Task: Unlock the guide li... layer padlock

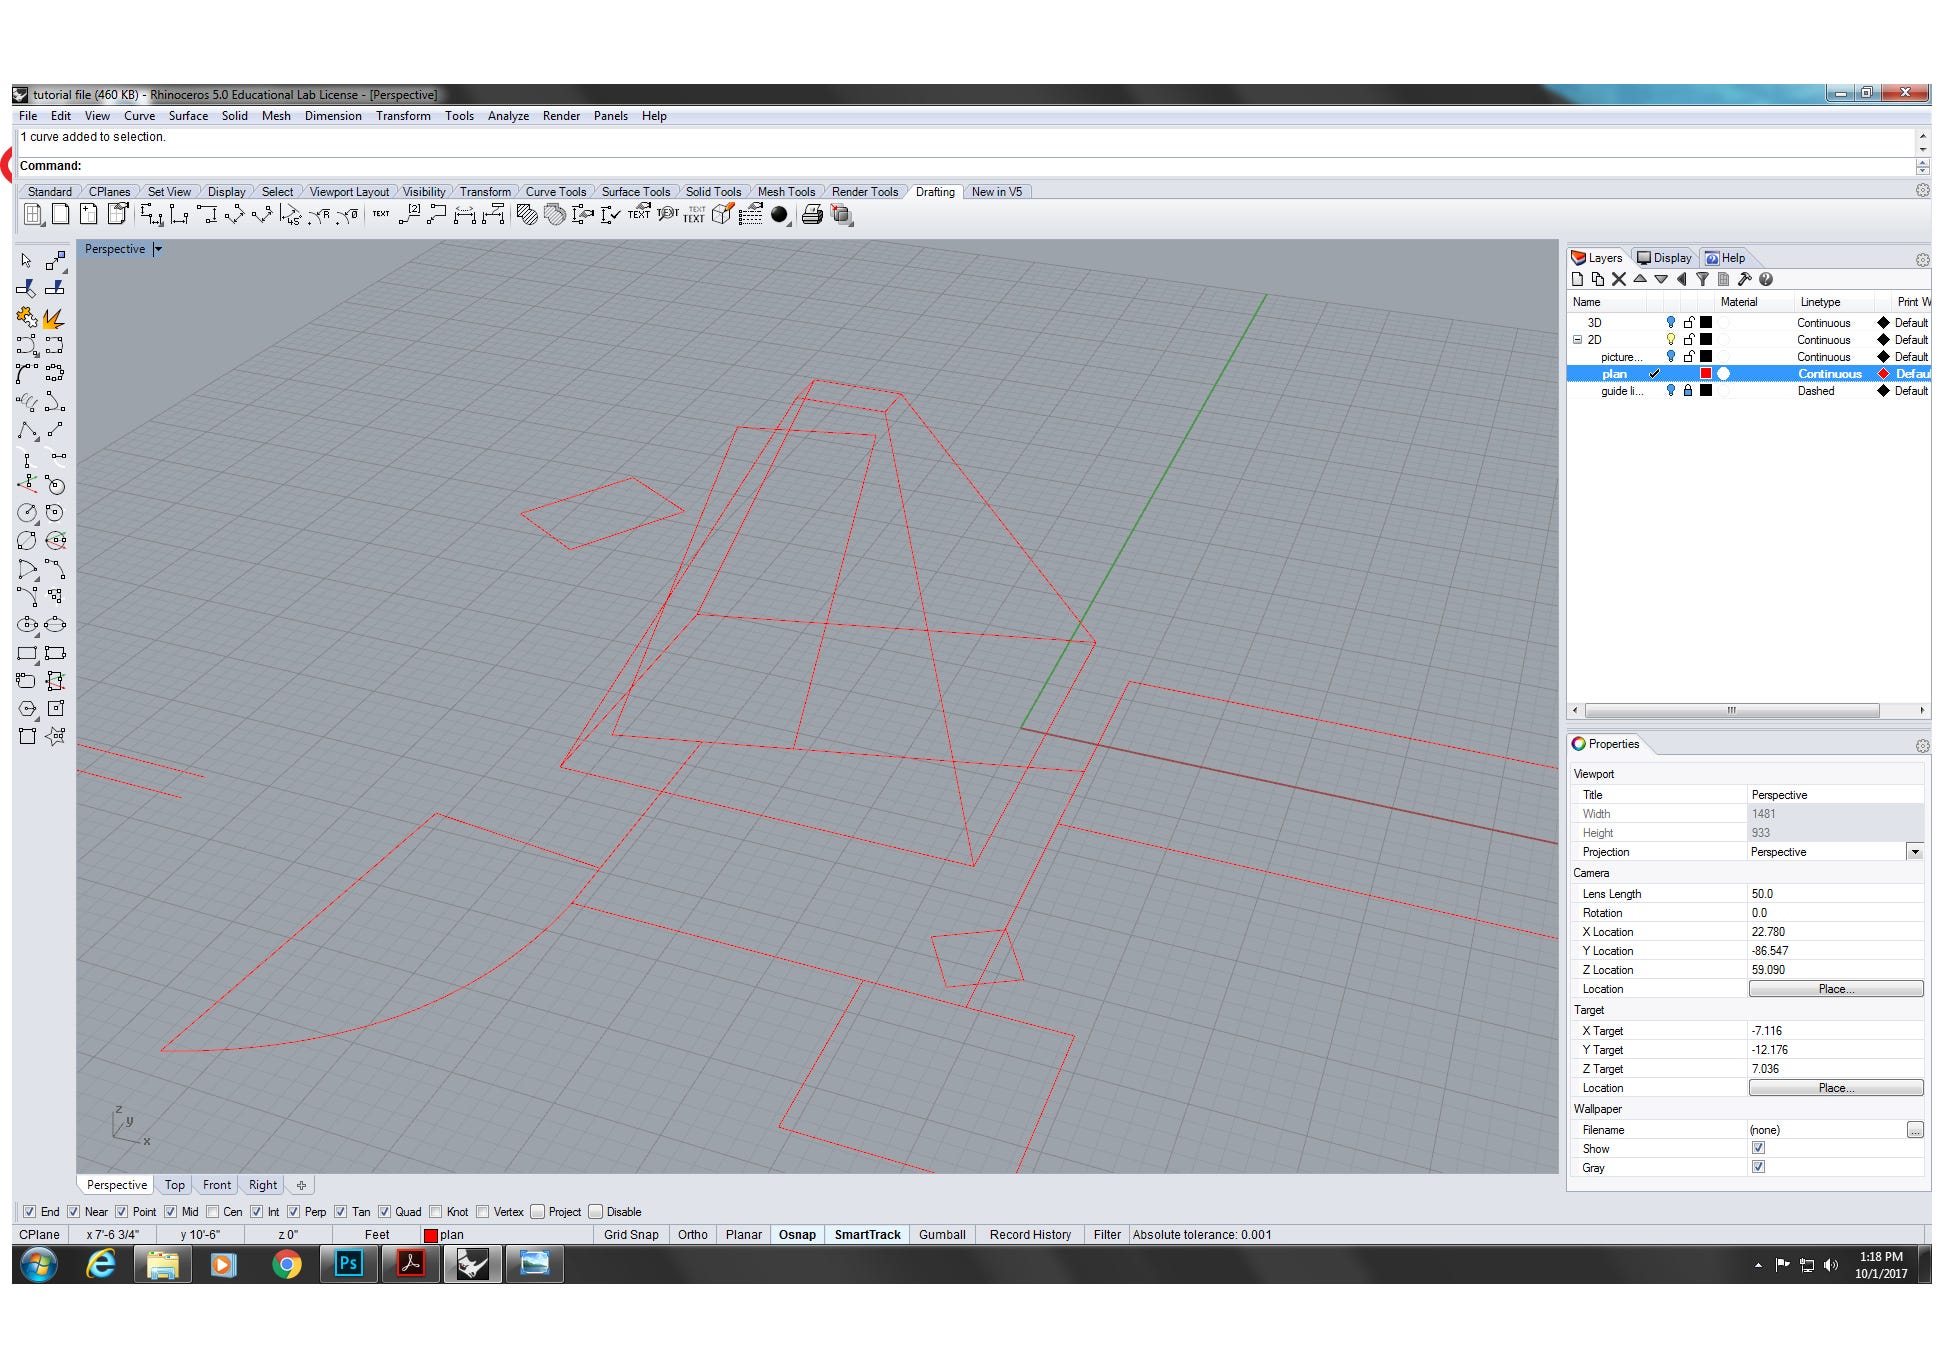Action: point(1688,390)
